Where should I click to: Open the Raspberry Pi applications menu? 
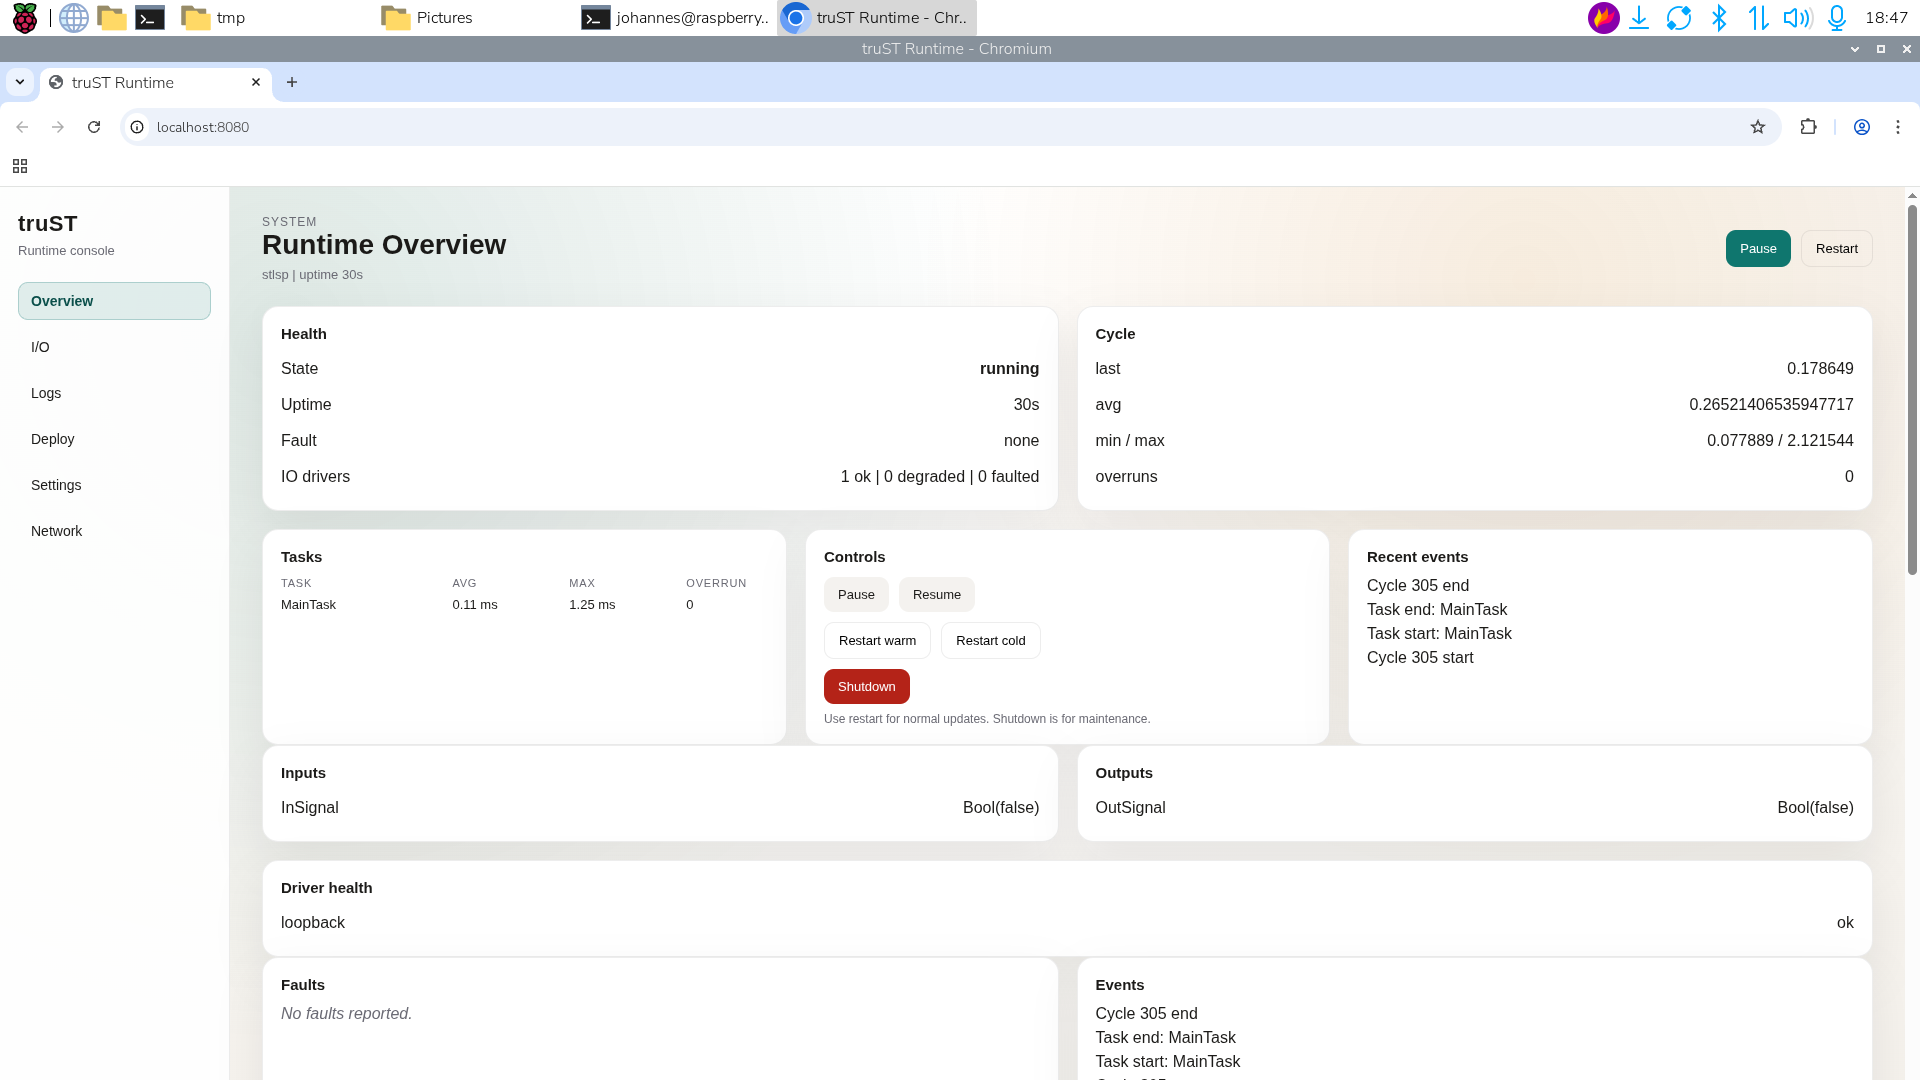(x=24, y=17)
